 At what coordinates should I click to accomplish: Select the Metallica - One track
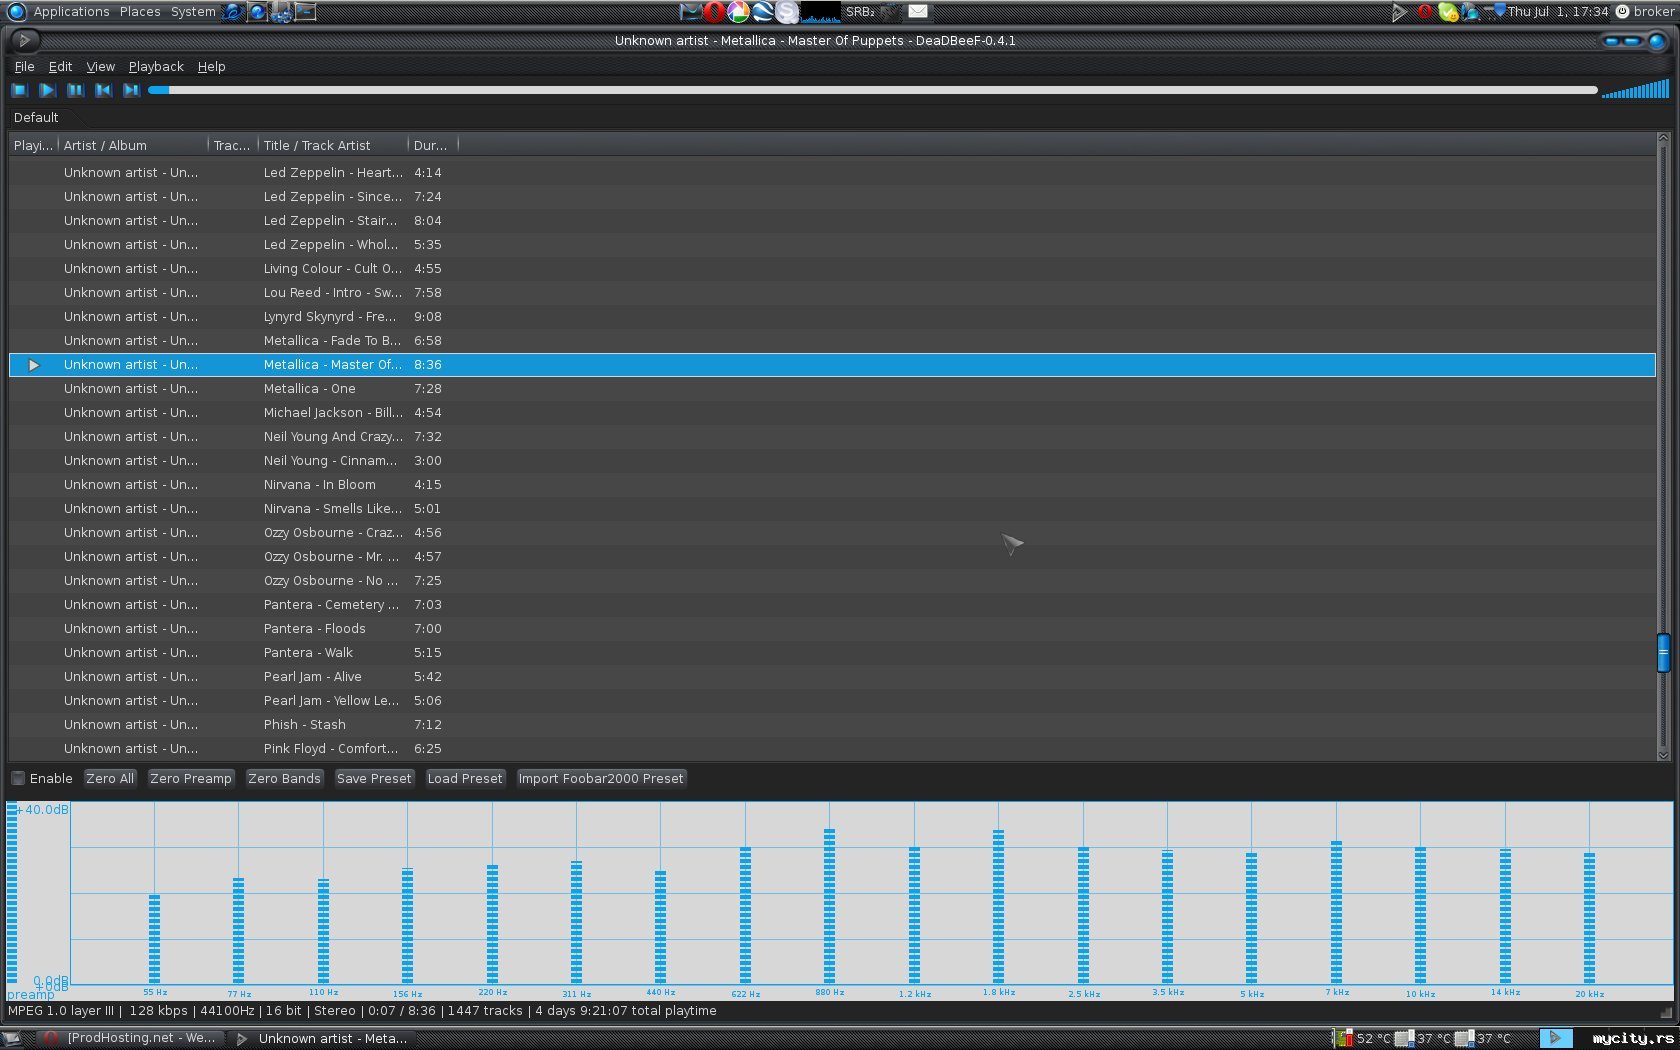(x=832, y=389)
